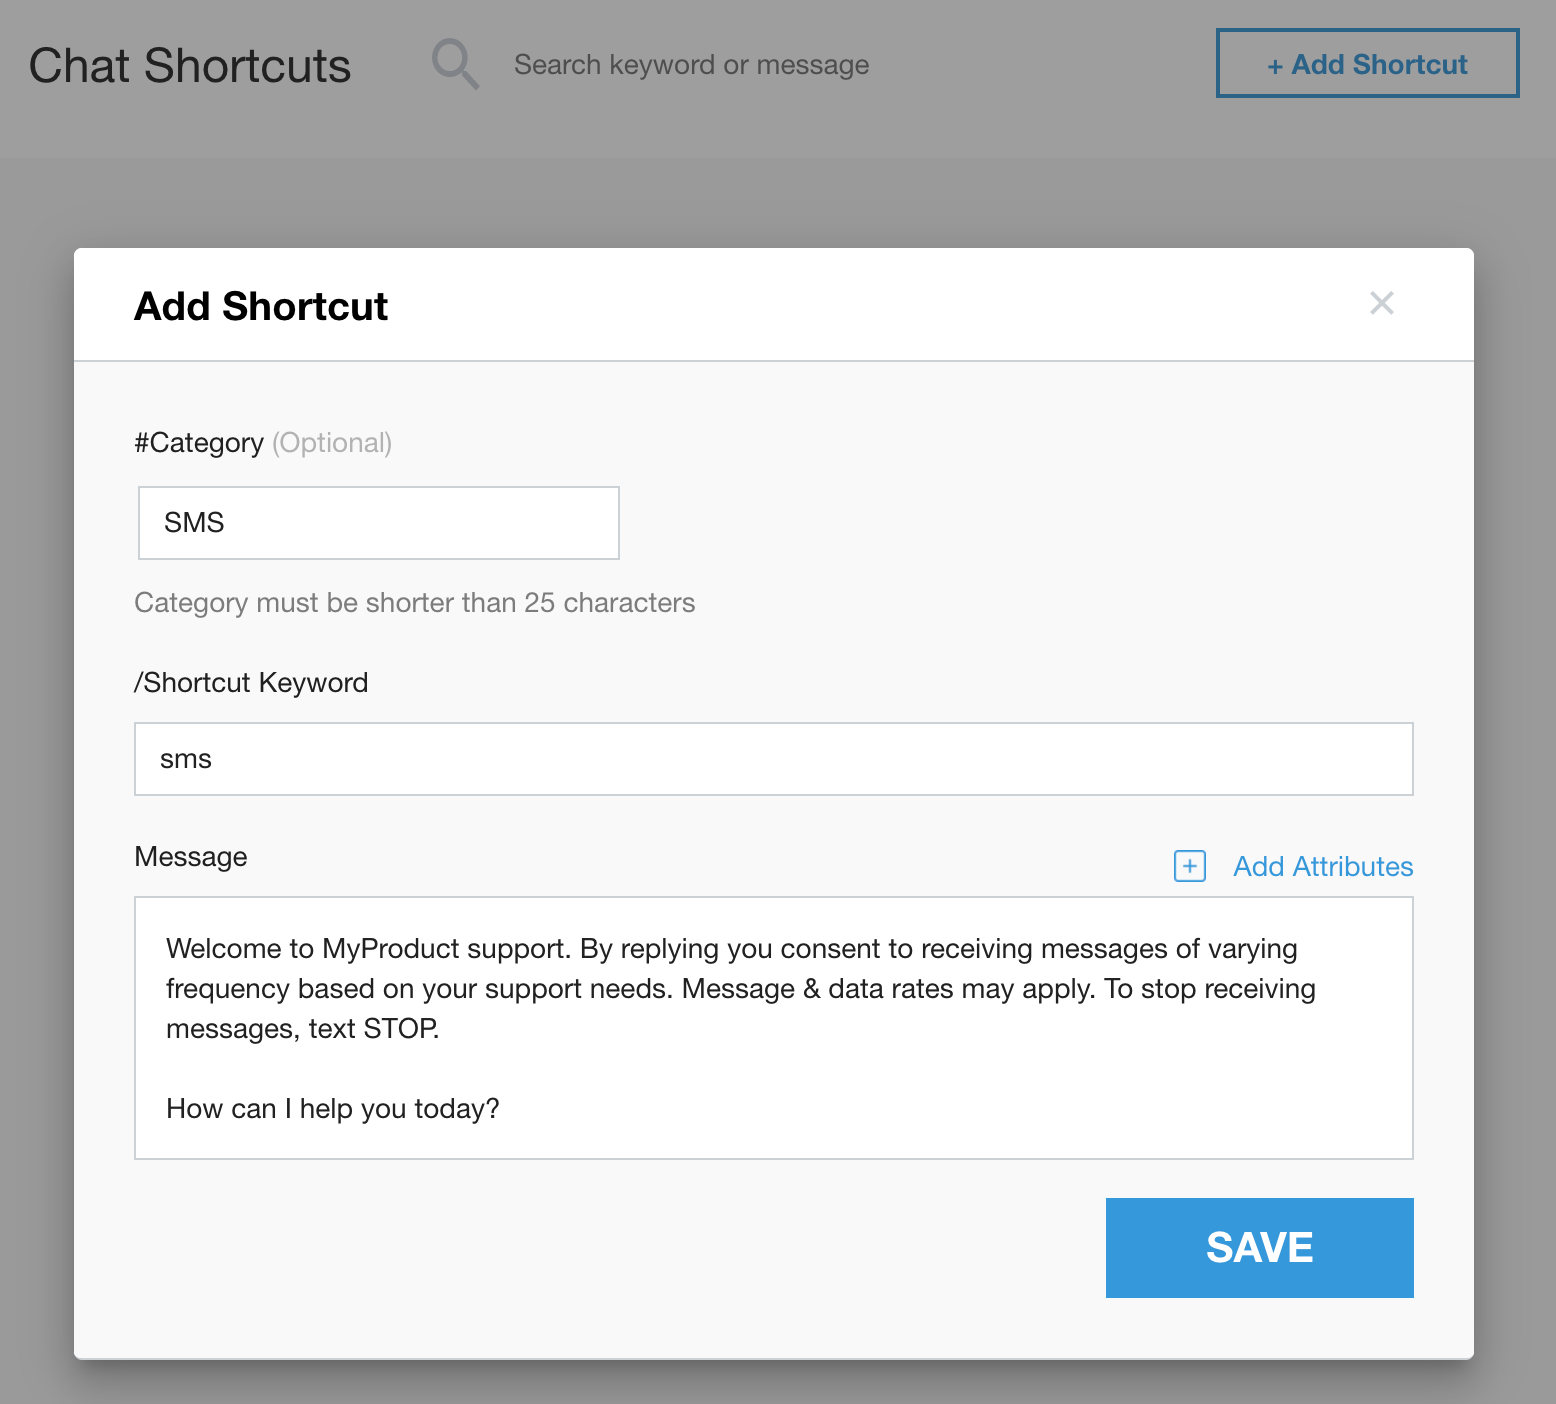Click the search magnifier icon
The width and height of the screenshot is (1556, 1404).
coord(455,65)
